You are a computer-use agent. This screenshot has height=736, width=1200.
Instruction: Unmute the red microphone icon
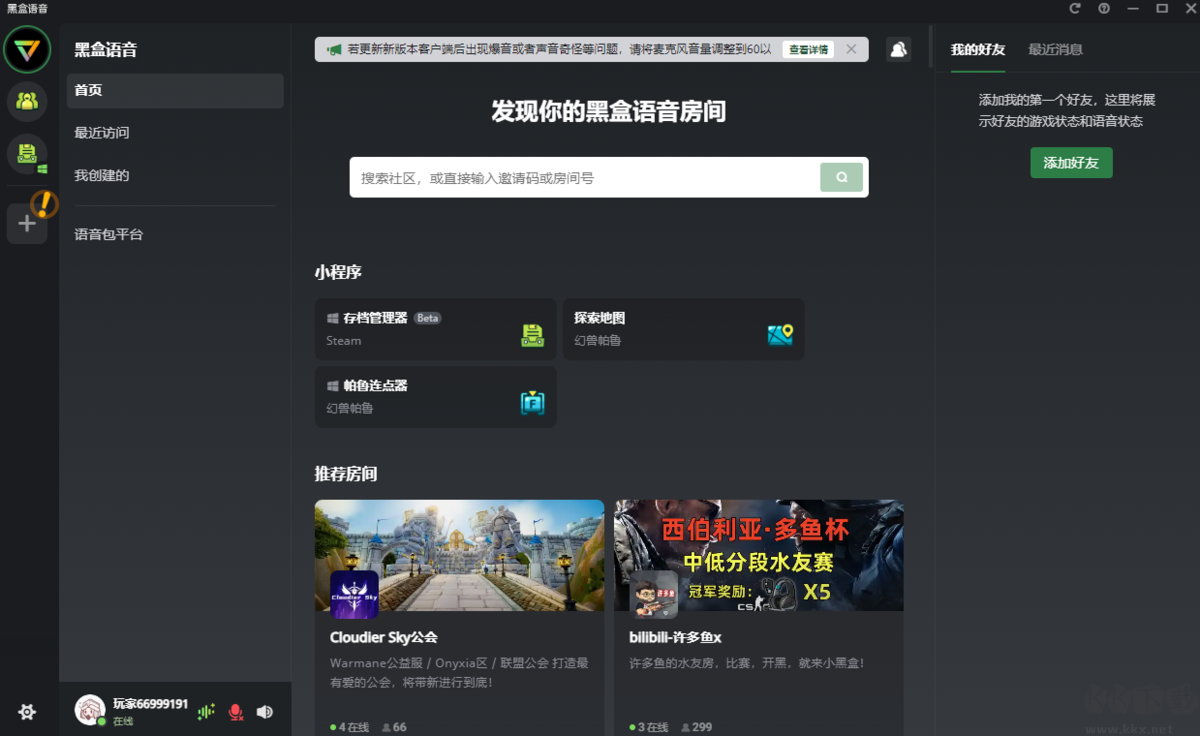[235, 711]
